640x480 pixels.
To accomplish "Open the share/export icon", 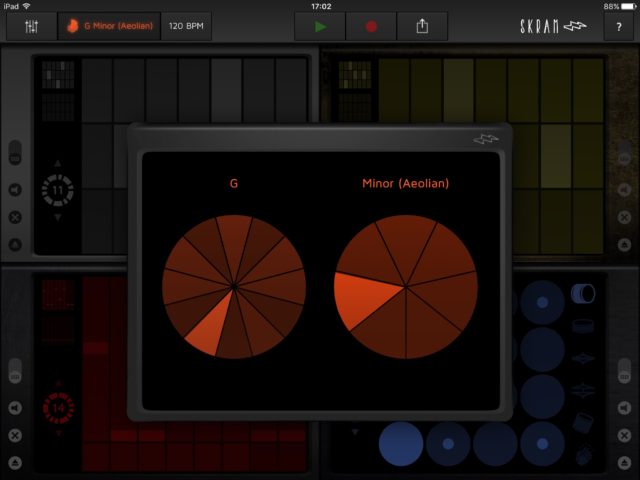I will pos(422,27).
